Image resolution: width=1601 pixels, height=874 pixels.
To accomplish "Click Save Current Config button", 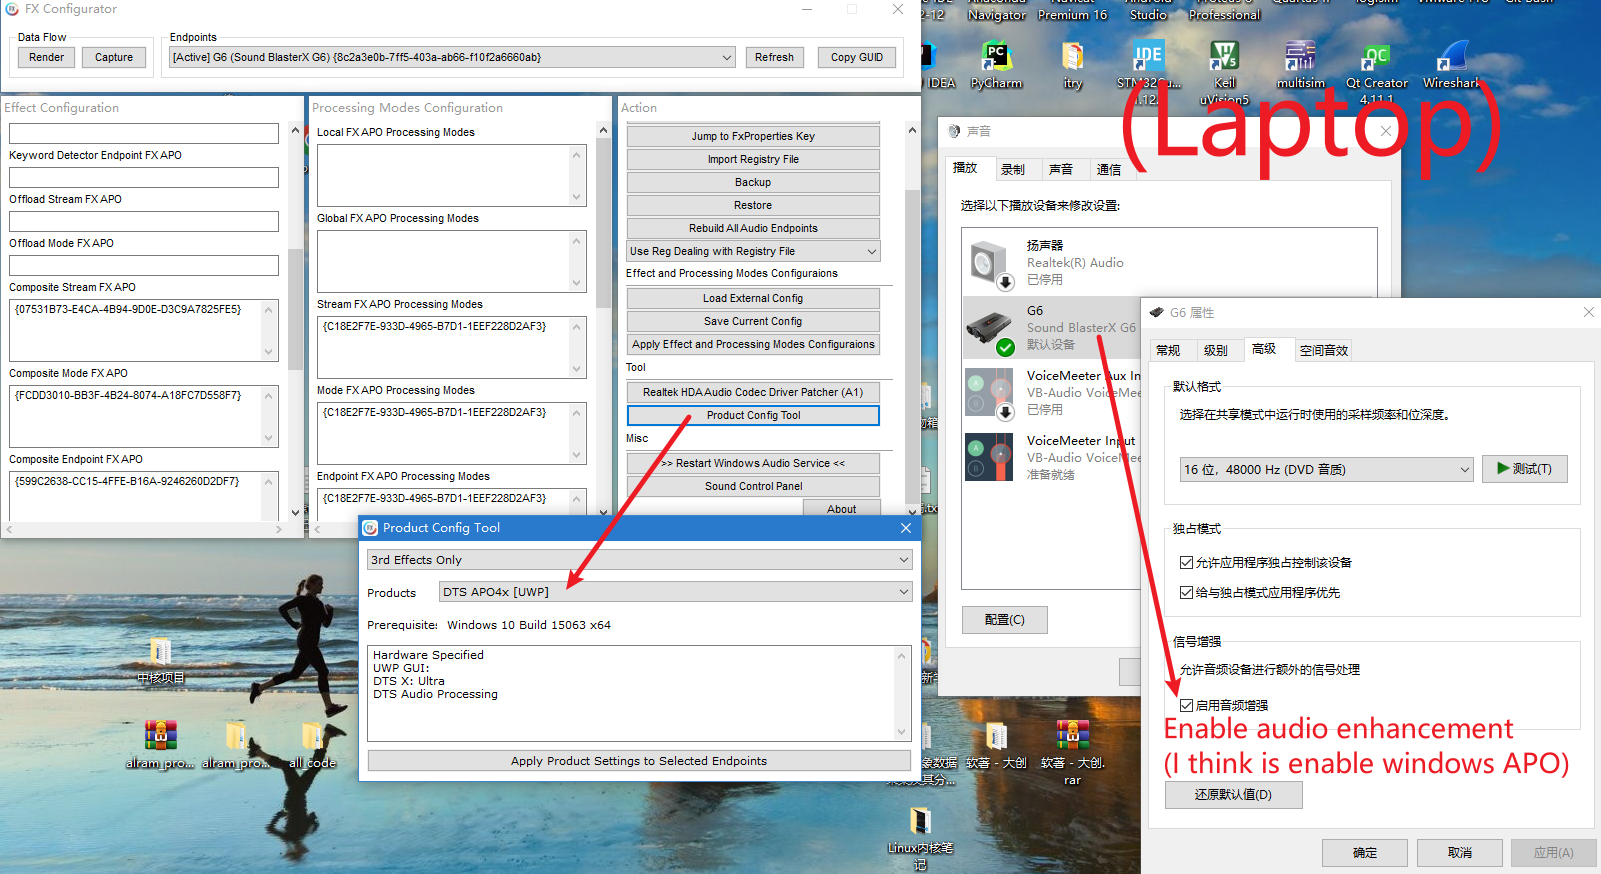I will [x=753, y=321].
